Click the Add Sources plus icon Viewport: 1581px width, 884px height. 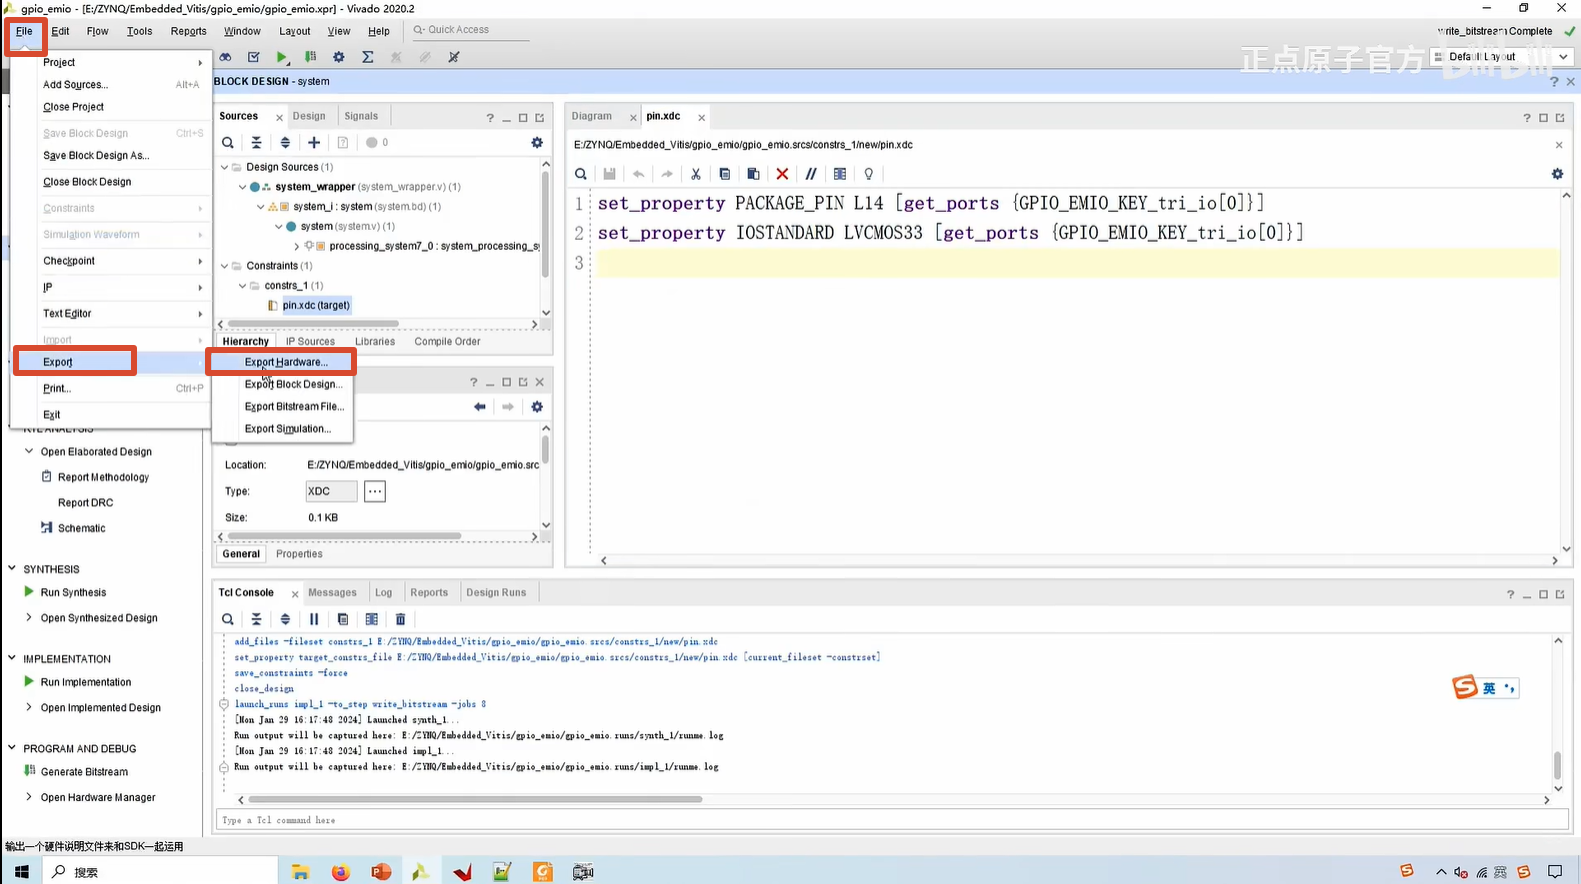coord(314,143)
